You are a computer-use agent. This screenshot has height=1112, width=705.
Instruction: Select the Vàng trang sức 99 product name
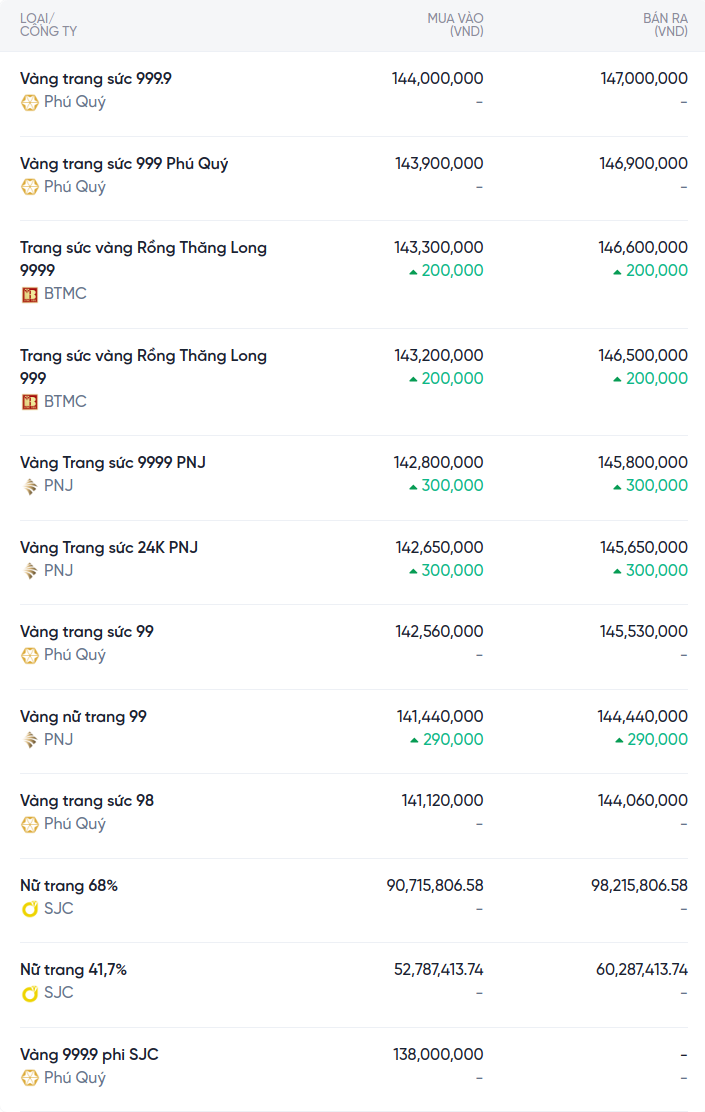tap(87, 632)
